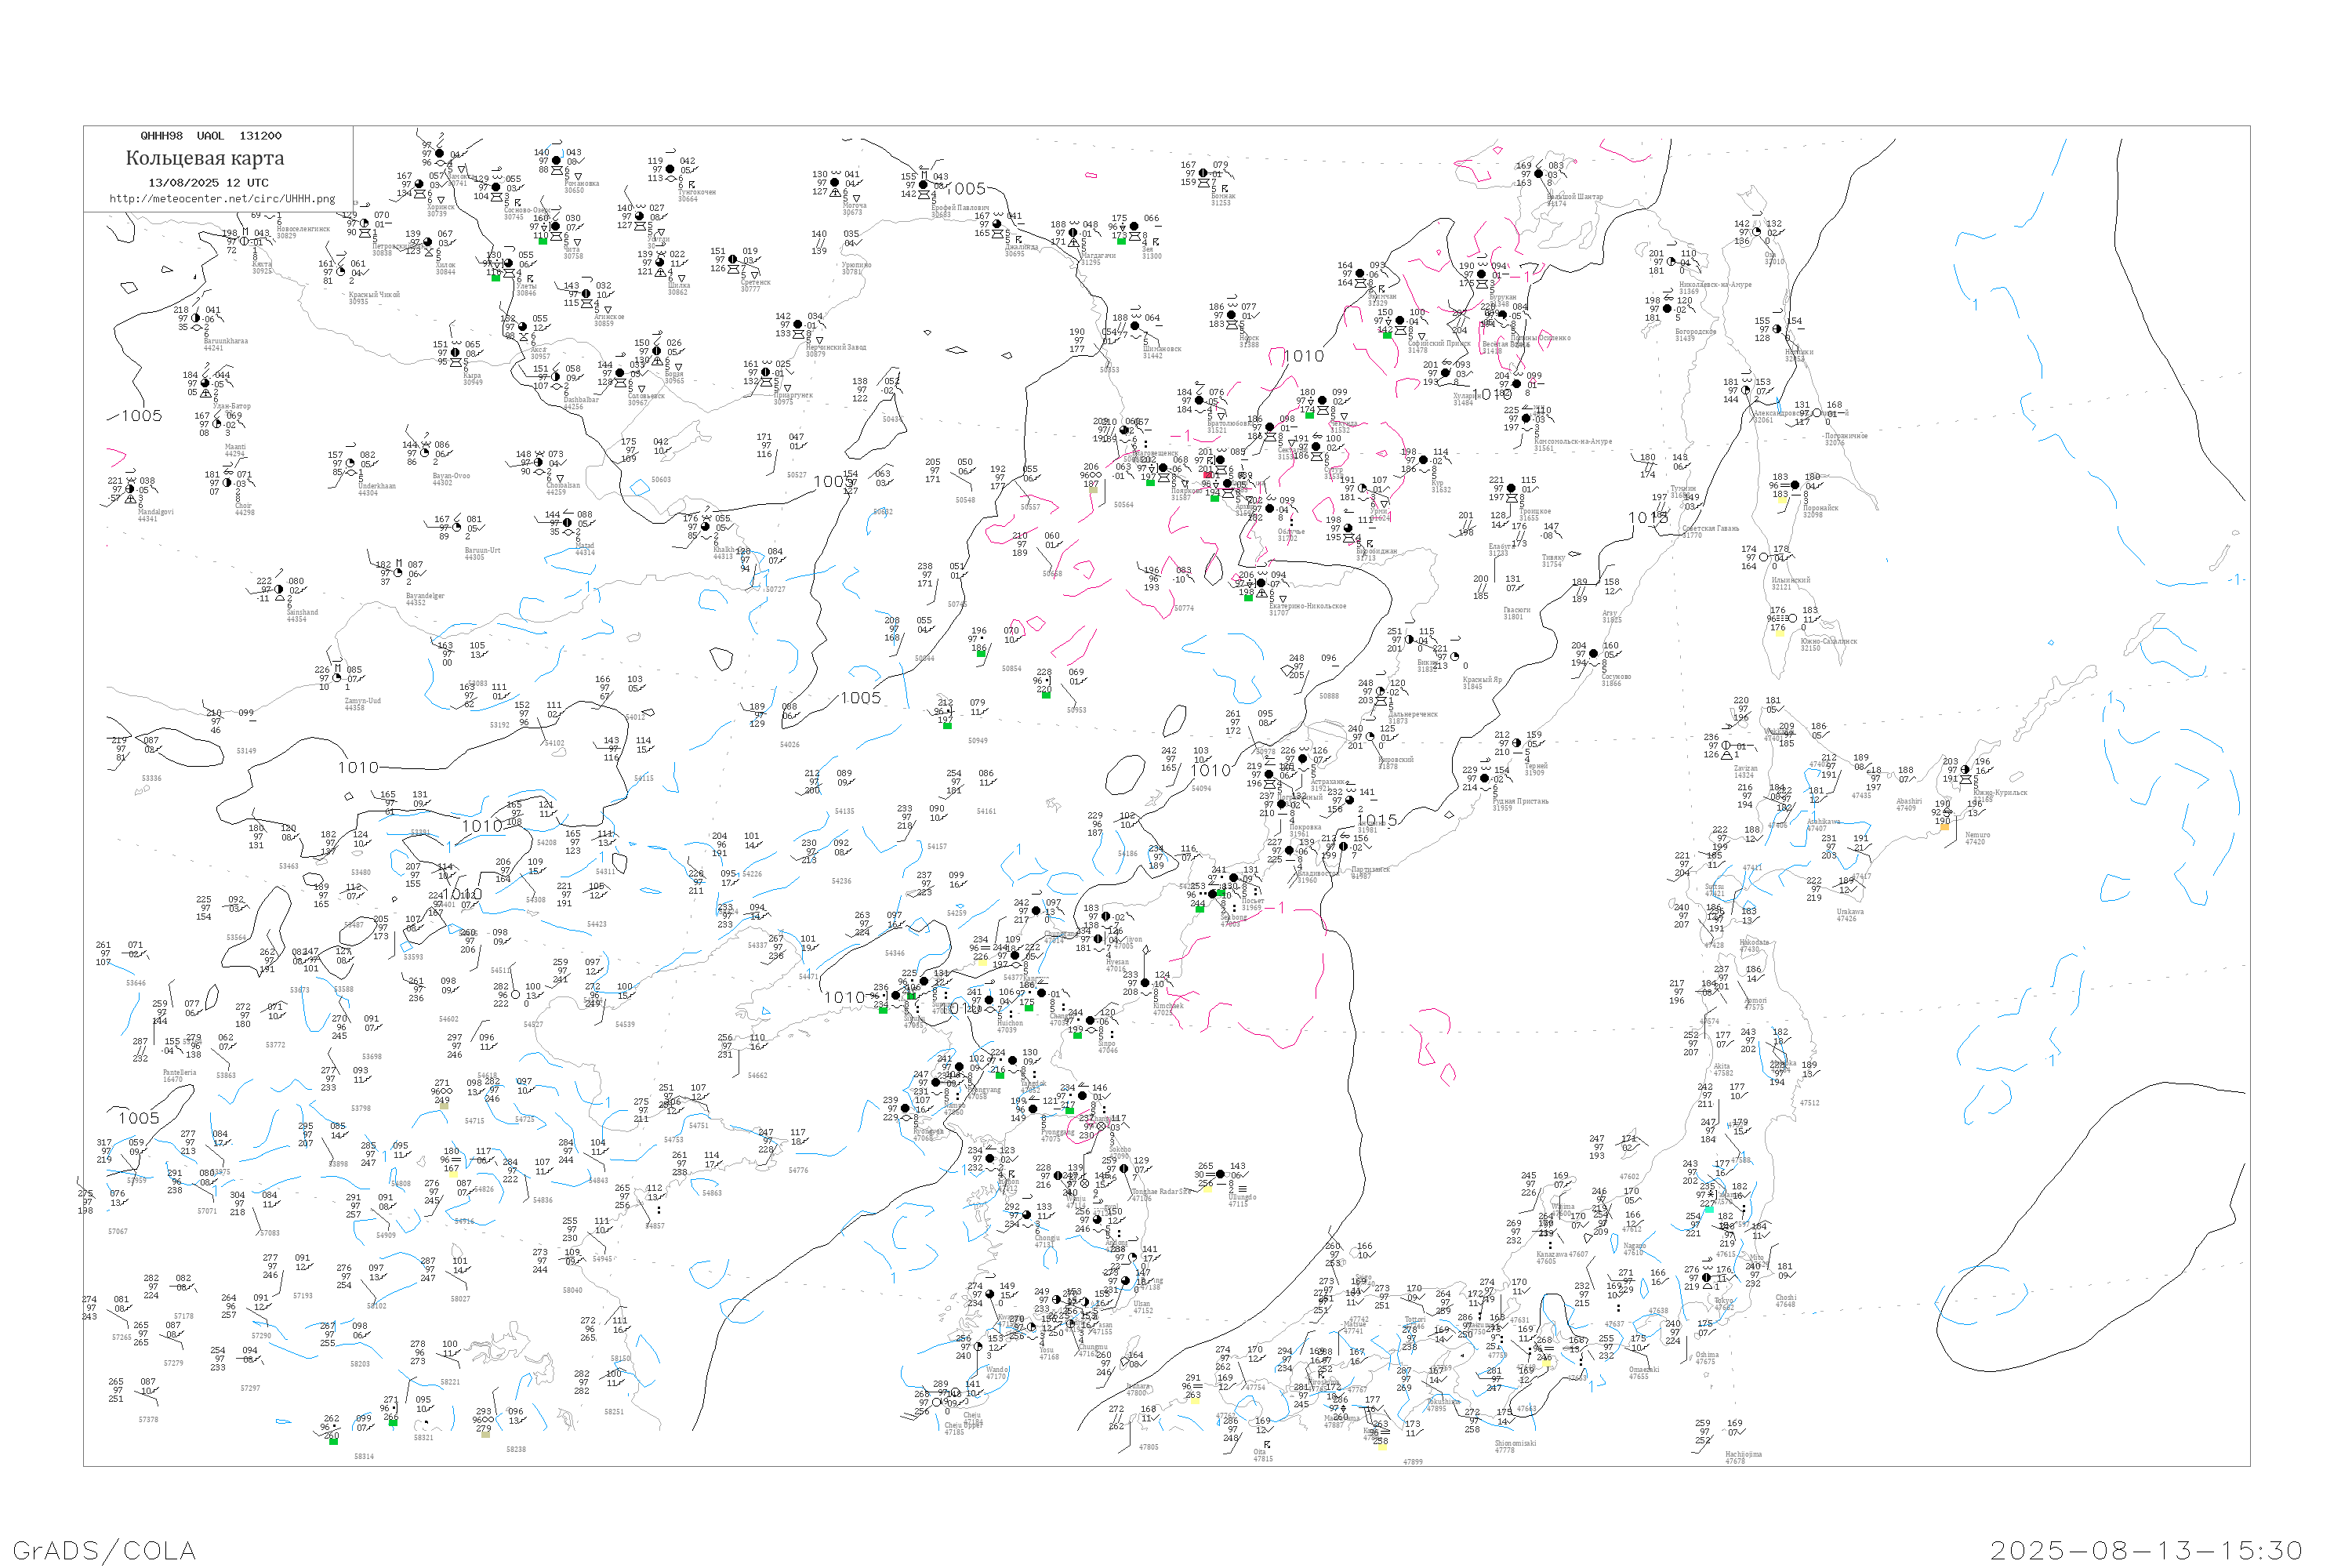Click the 2025-08-13-15:30 timestamp at bottom right
2352x1568 pixels.
tap(2146, 1550)
